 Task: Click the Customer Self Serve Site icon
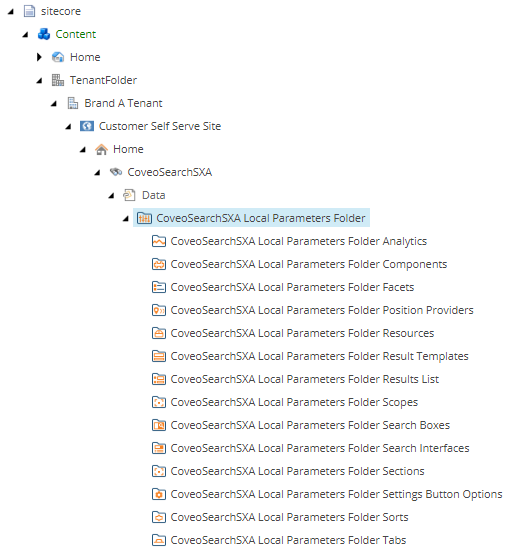click(x=87, y=126)
